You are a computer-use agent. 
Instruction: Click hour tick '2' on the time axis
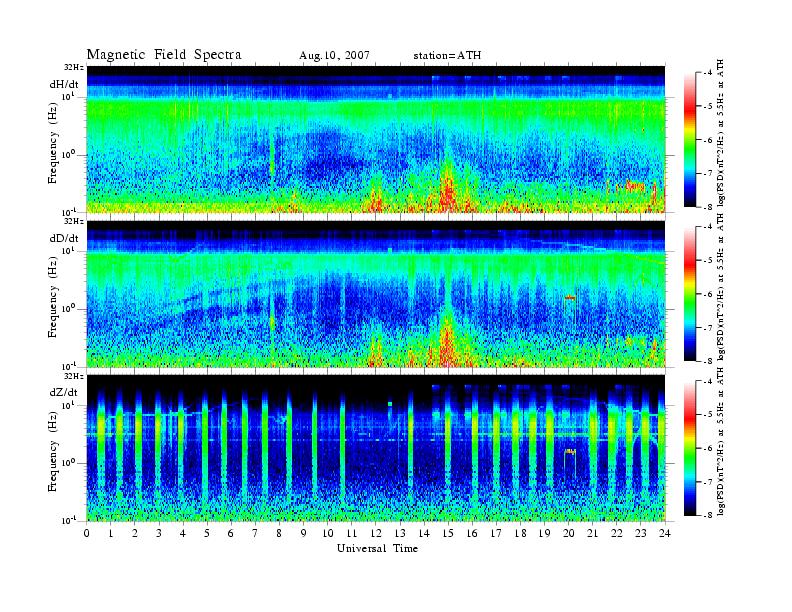[x=135, y=534]
